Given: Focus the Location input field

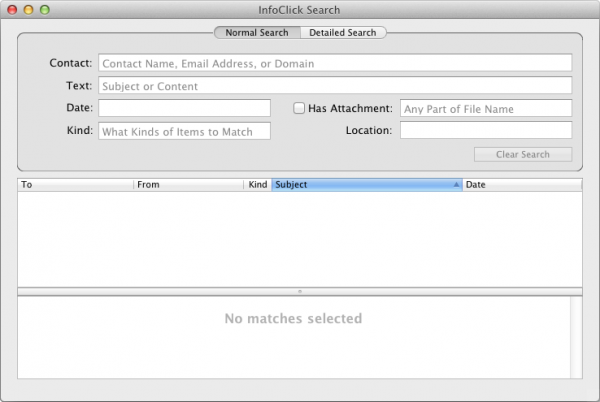Looking at the screenshot, I should [486, 130].
